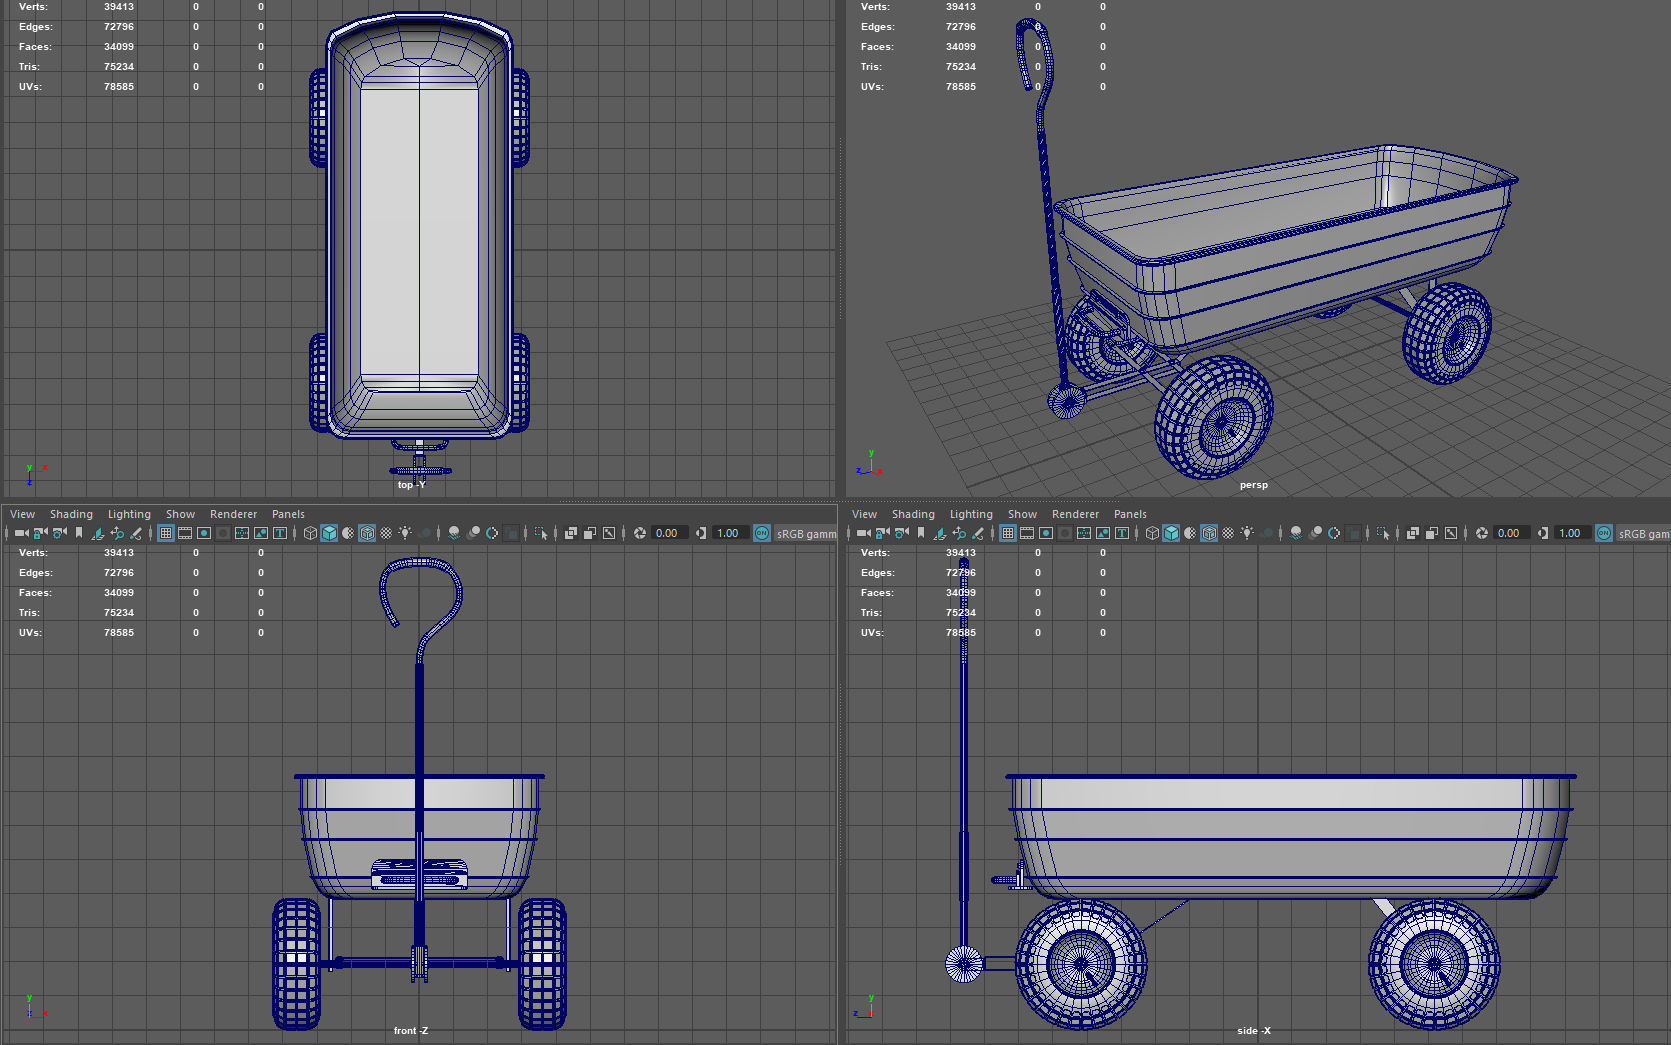Toggle Wireframe on Shaded in front panel

[x=367, y=533]
